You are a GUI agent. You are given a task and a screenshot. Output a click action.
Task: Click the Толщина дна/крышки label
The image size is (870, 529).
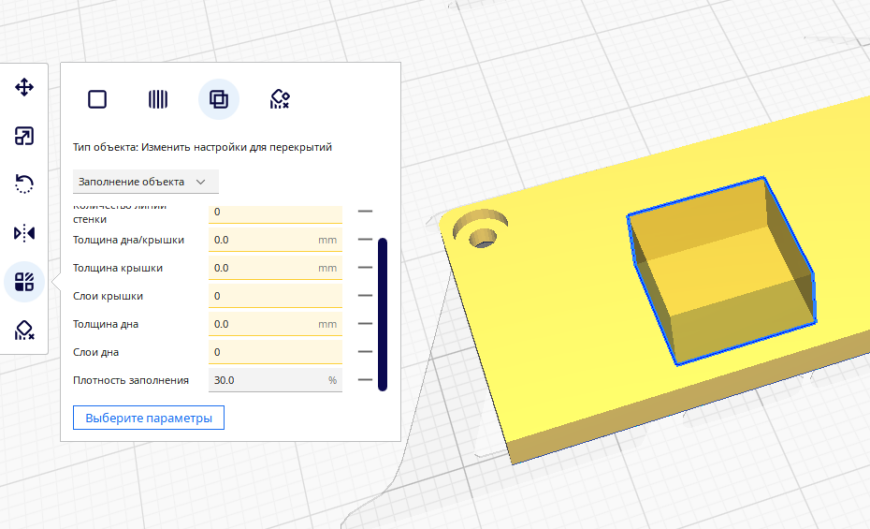tap(128, 240)
